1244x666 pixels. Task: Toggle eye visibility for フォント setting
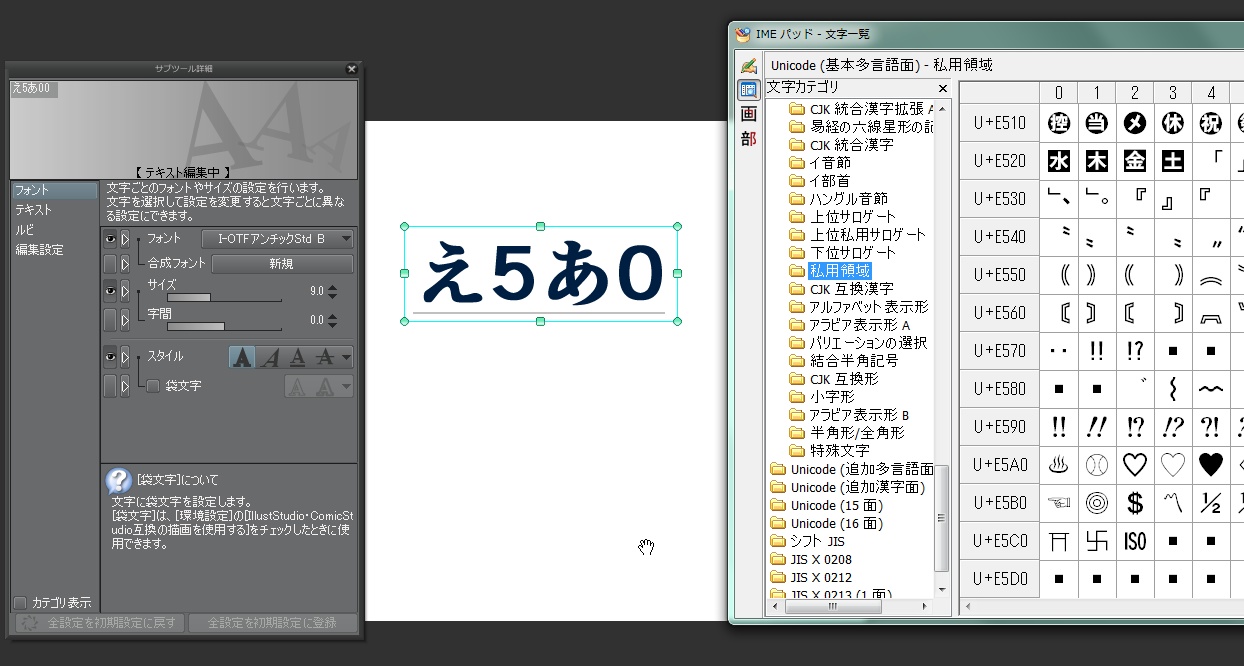(x=110, y=239)
